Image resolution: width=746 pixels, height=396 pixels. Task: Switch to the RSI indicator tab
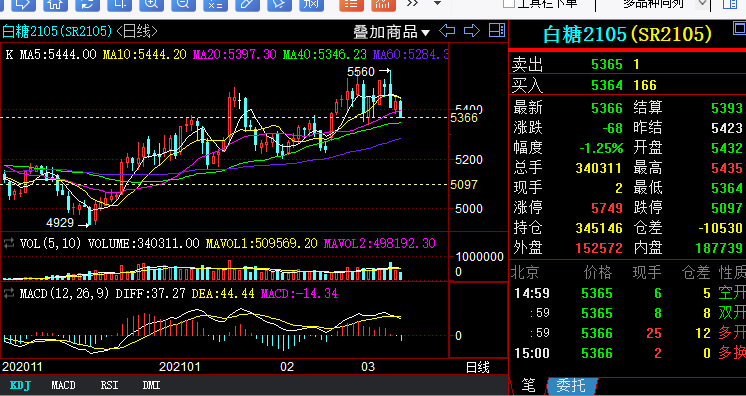coord(109,385)
